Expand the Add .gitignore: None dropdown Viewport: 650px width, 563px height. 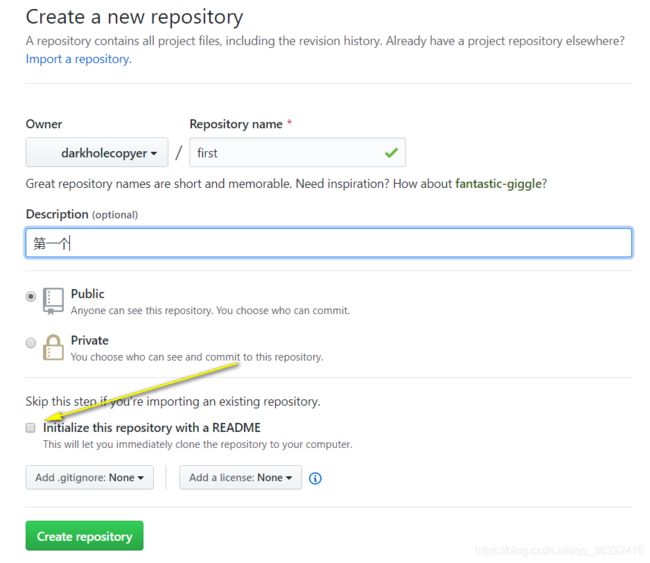[90, 477]
